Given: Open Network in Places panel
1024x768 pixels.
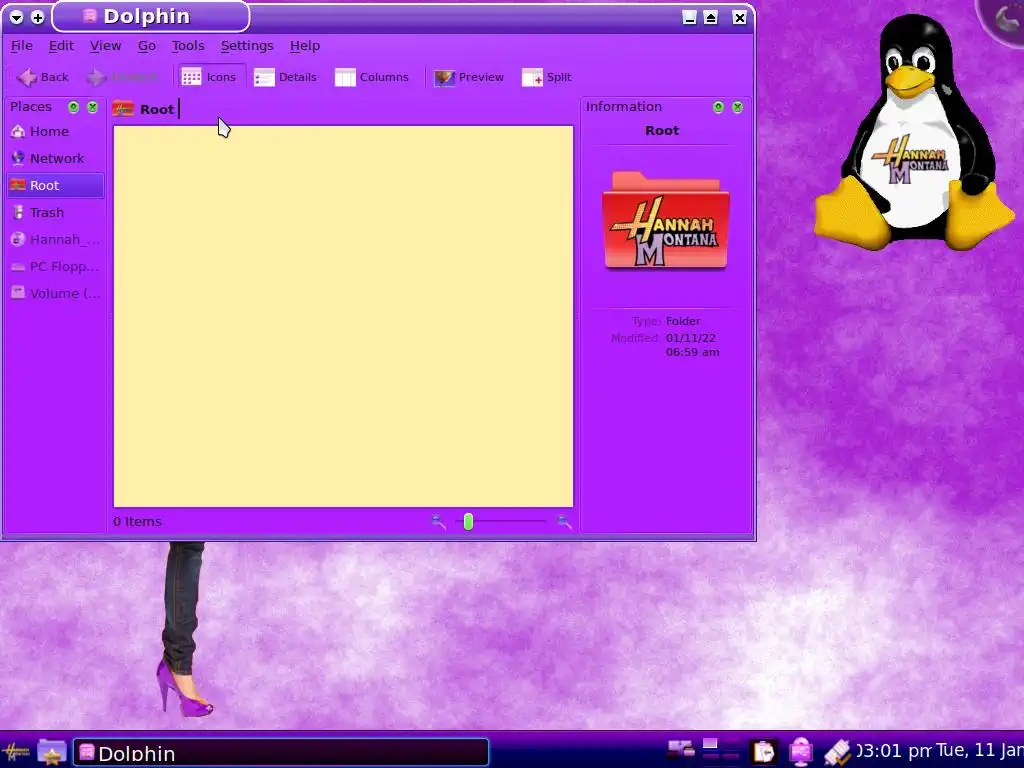Looking at the screenshot, I should tap(55, 158).
